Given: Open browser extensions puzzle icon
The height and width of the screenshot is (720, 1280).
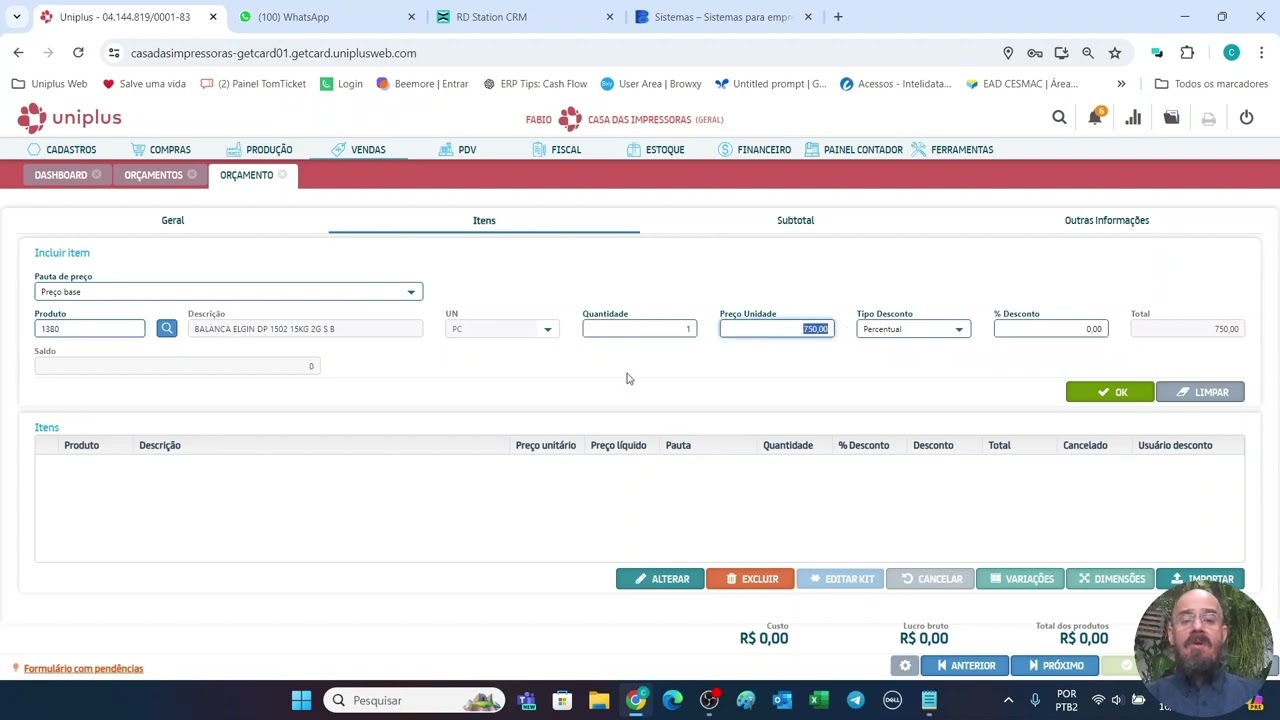Looking at the screenshot, I should click(x=1187, y=53).
